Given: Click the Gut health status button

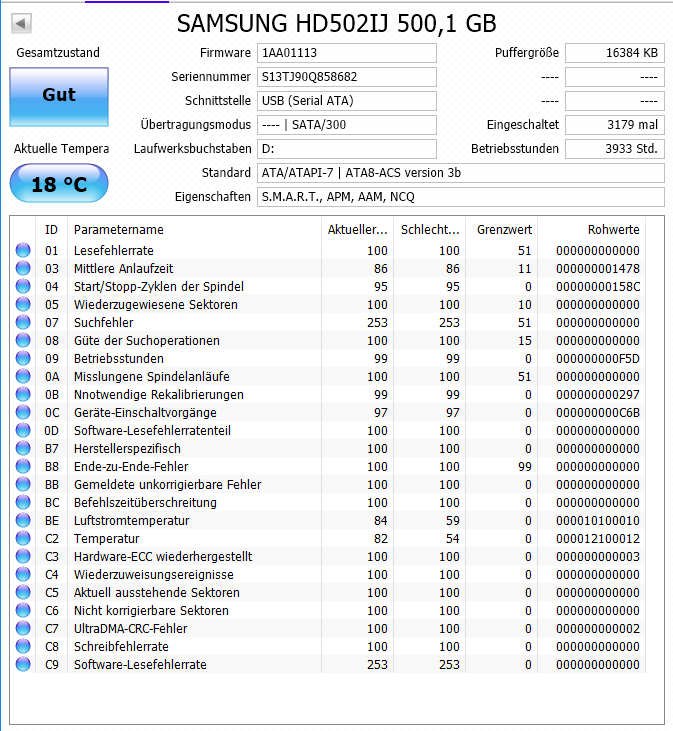Looking at the screenshot, I should 59,97.
